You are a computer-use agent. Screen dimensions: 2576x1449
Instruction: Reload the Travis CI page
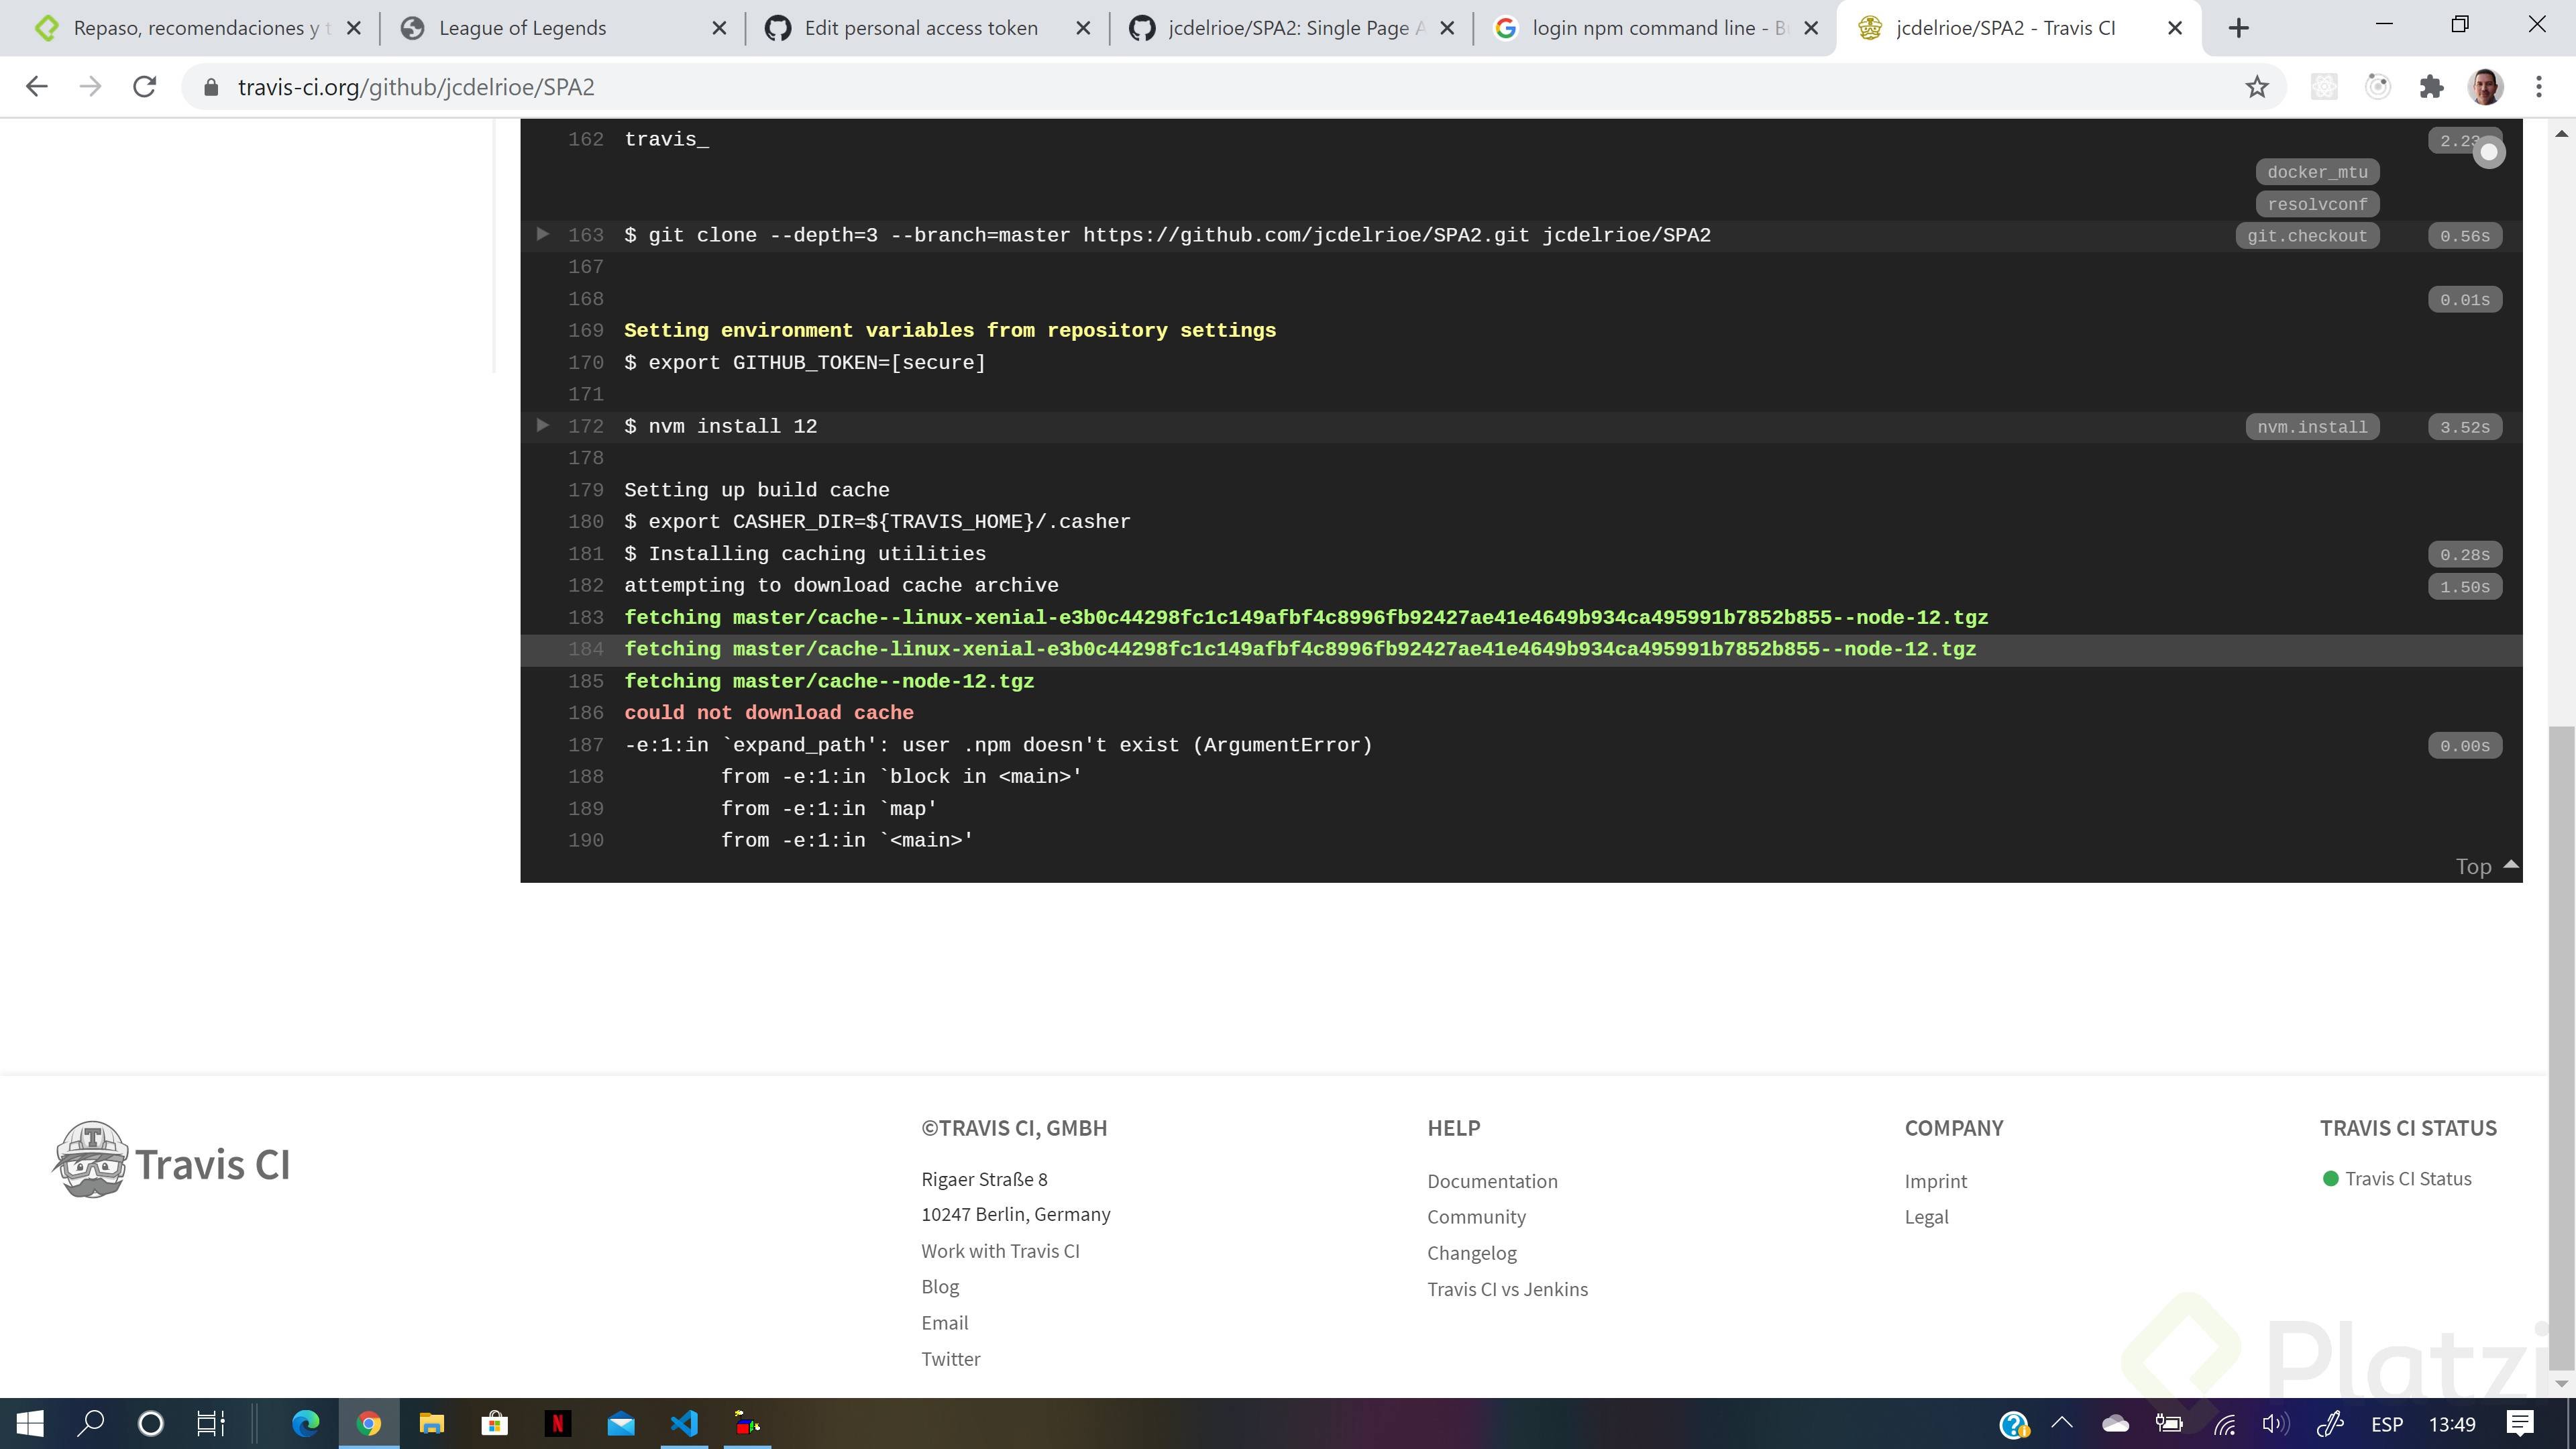click(144, 87)
